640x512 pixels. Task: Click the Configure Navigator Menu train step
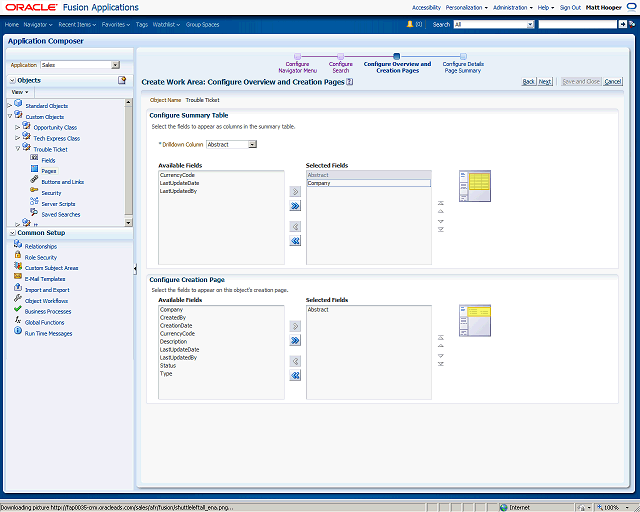298,65
